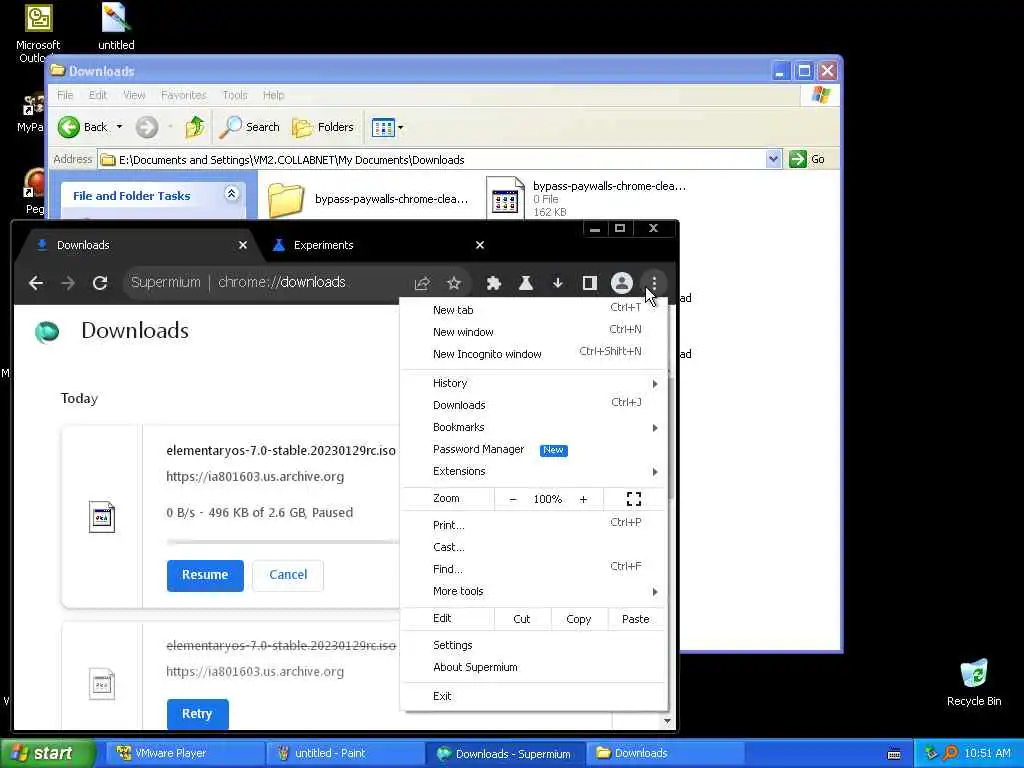This screenshot has height=768, width=1024.
Task: Click the three-dot Supermium menu icon
Action: click(x=654, y=283)
